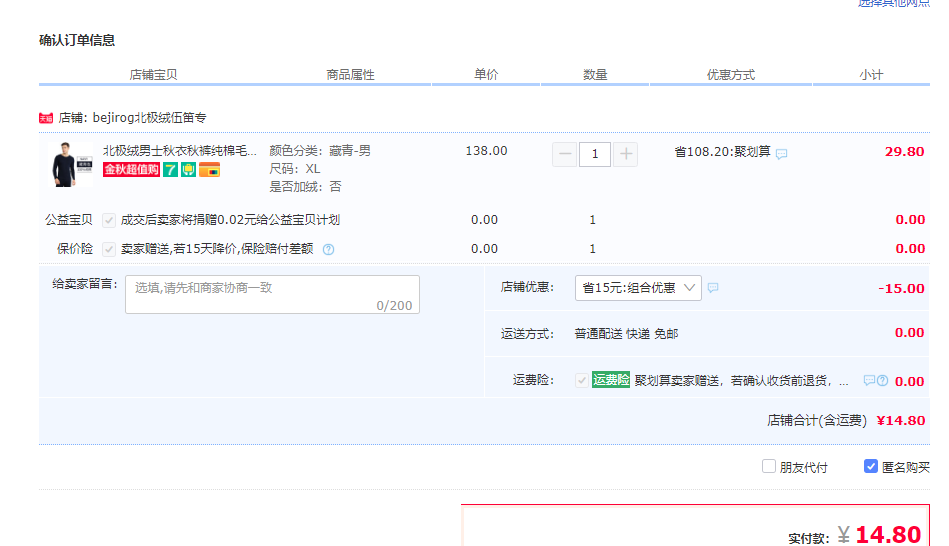Image resolution: width=949 pixels, height=546 pixels.
Task: Increase quantity with the plus button
Action: click(x=626, y=154)
